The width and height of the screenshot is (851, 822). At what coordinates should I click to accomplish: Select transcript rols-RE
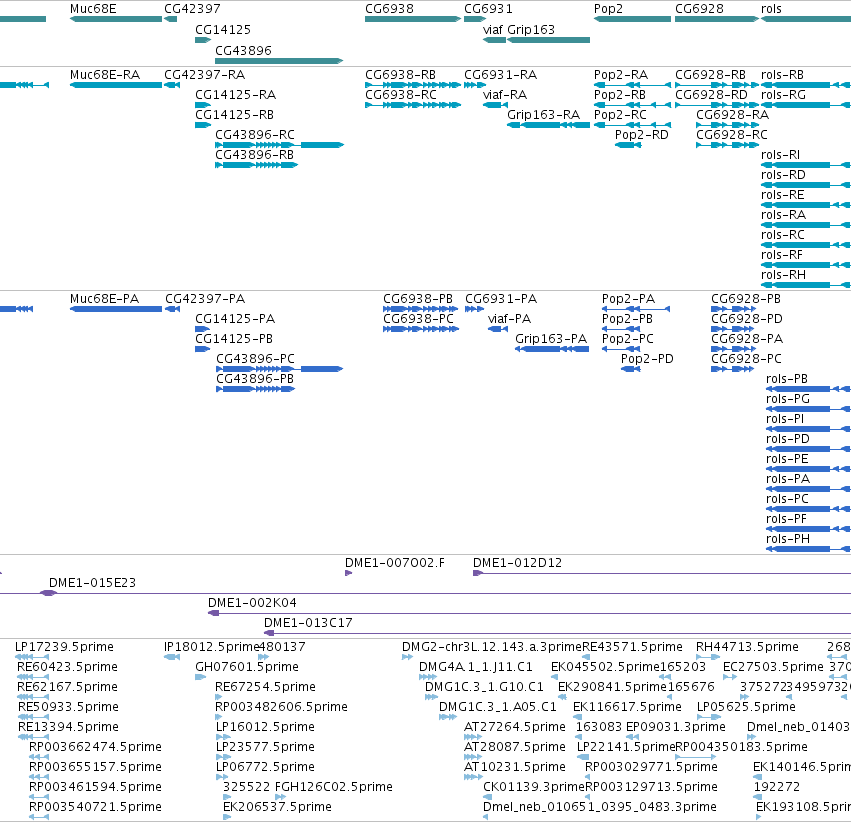(x=783, y=195)
